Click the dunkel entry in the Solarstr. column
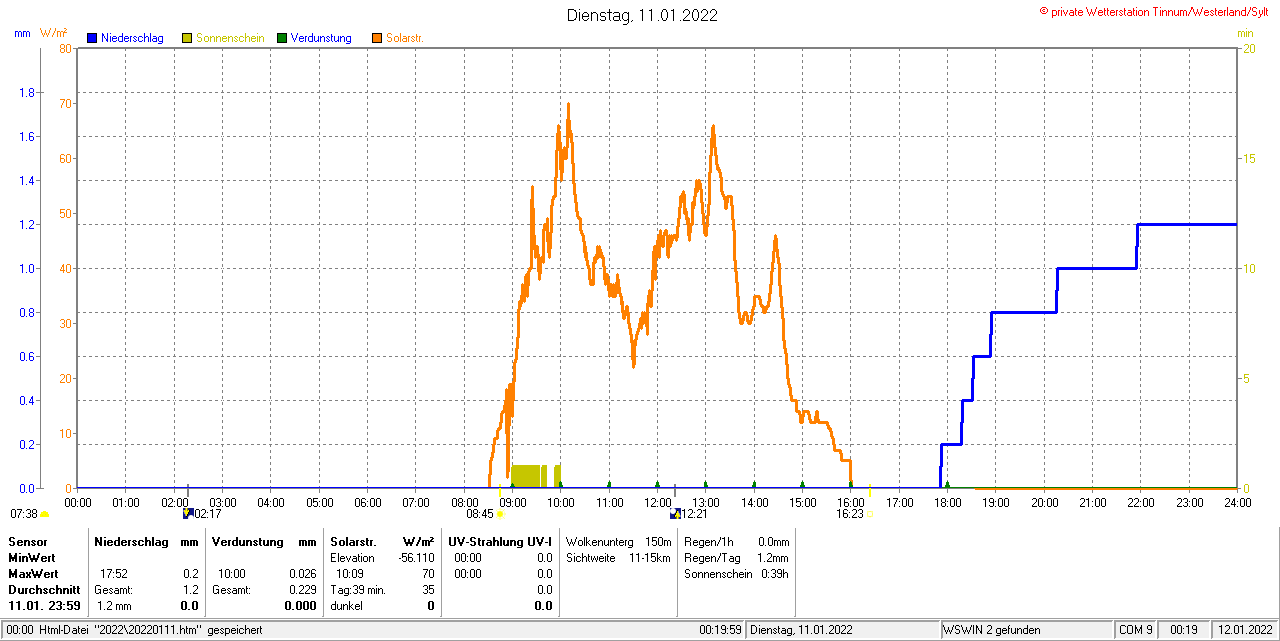The image size is (1280, 641). pyautogui.click(x=346, y=605)
